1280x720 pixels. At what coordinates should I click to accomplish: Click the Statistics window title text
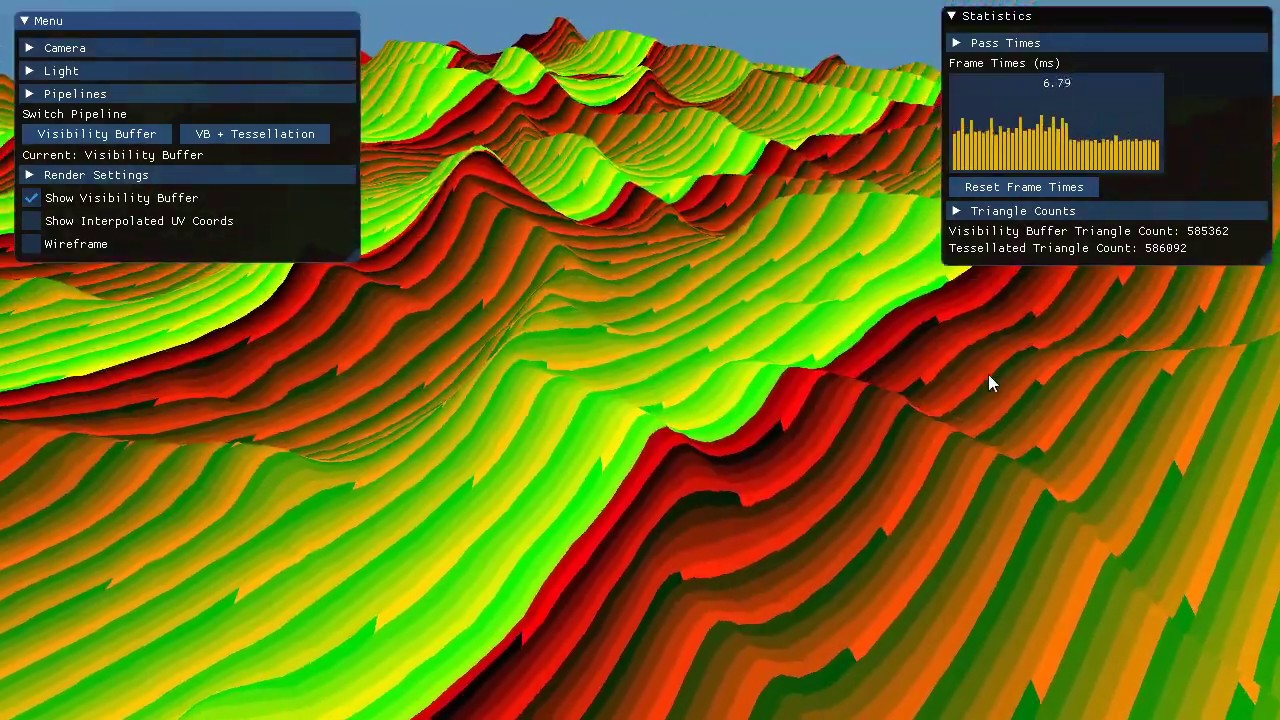coord(997,16)
